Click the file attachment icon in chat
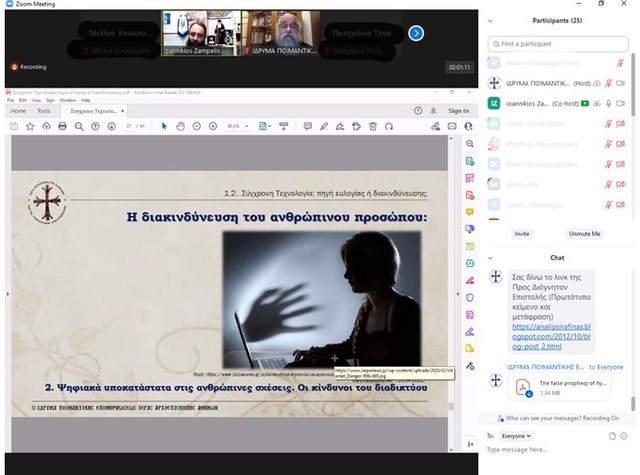 [612, 436]
